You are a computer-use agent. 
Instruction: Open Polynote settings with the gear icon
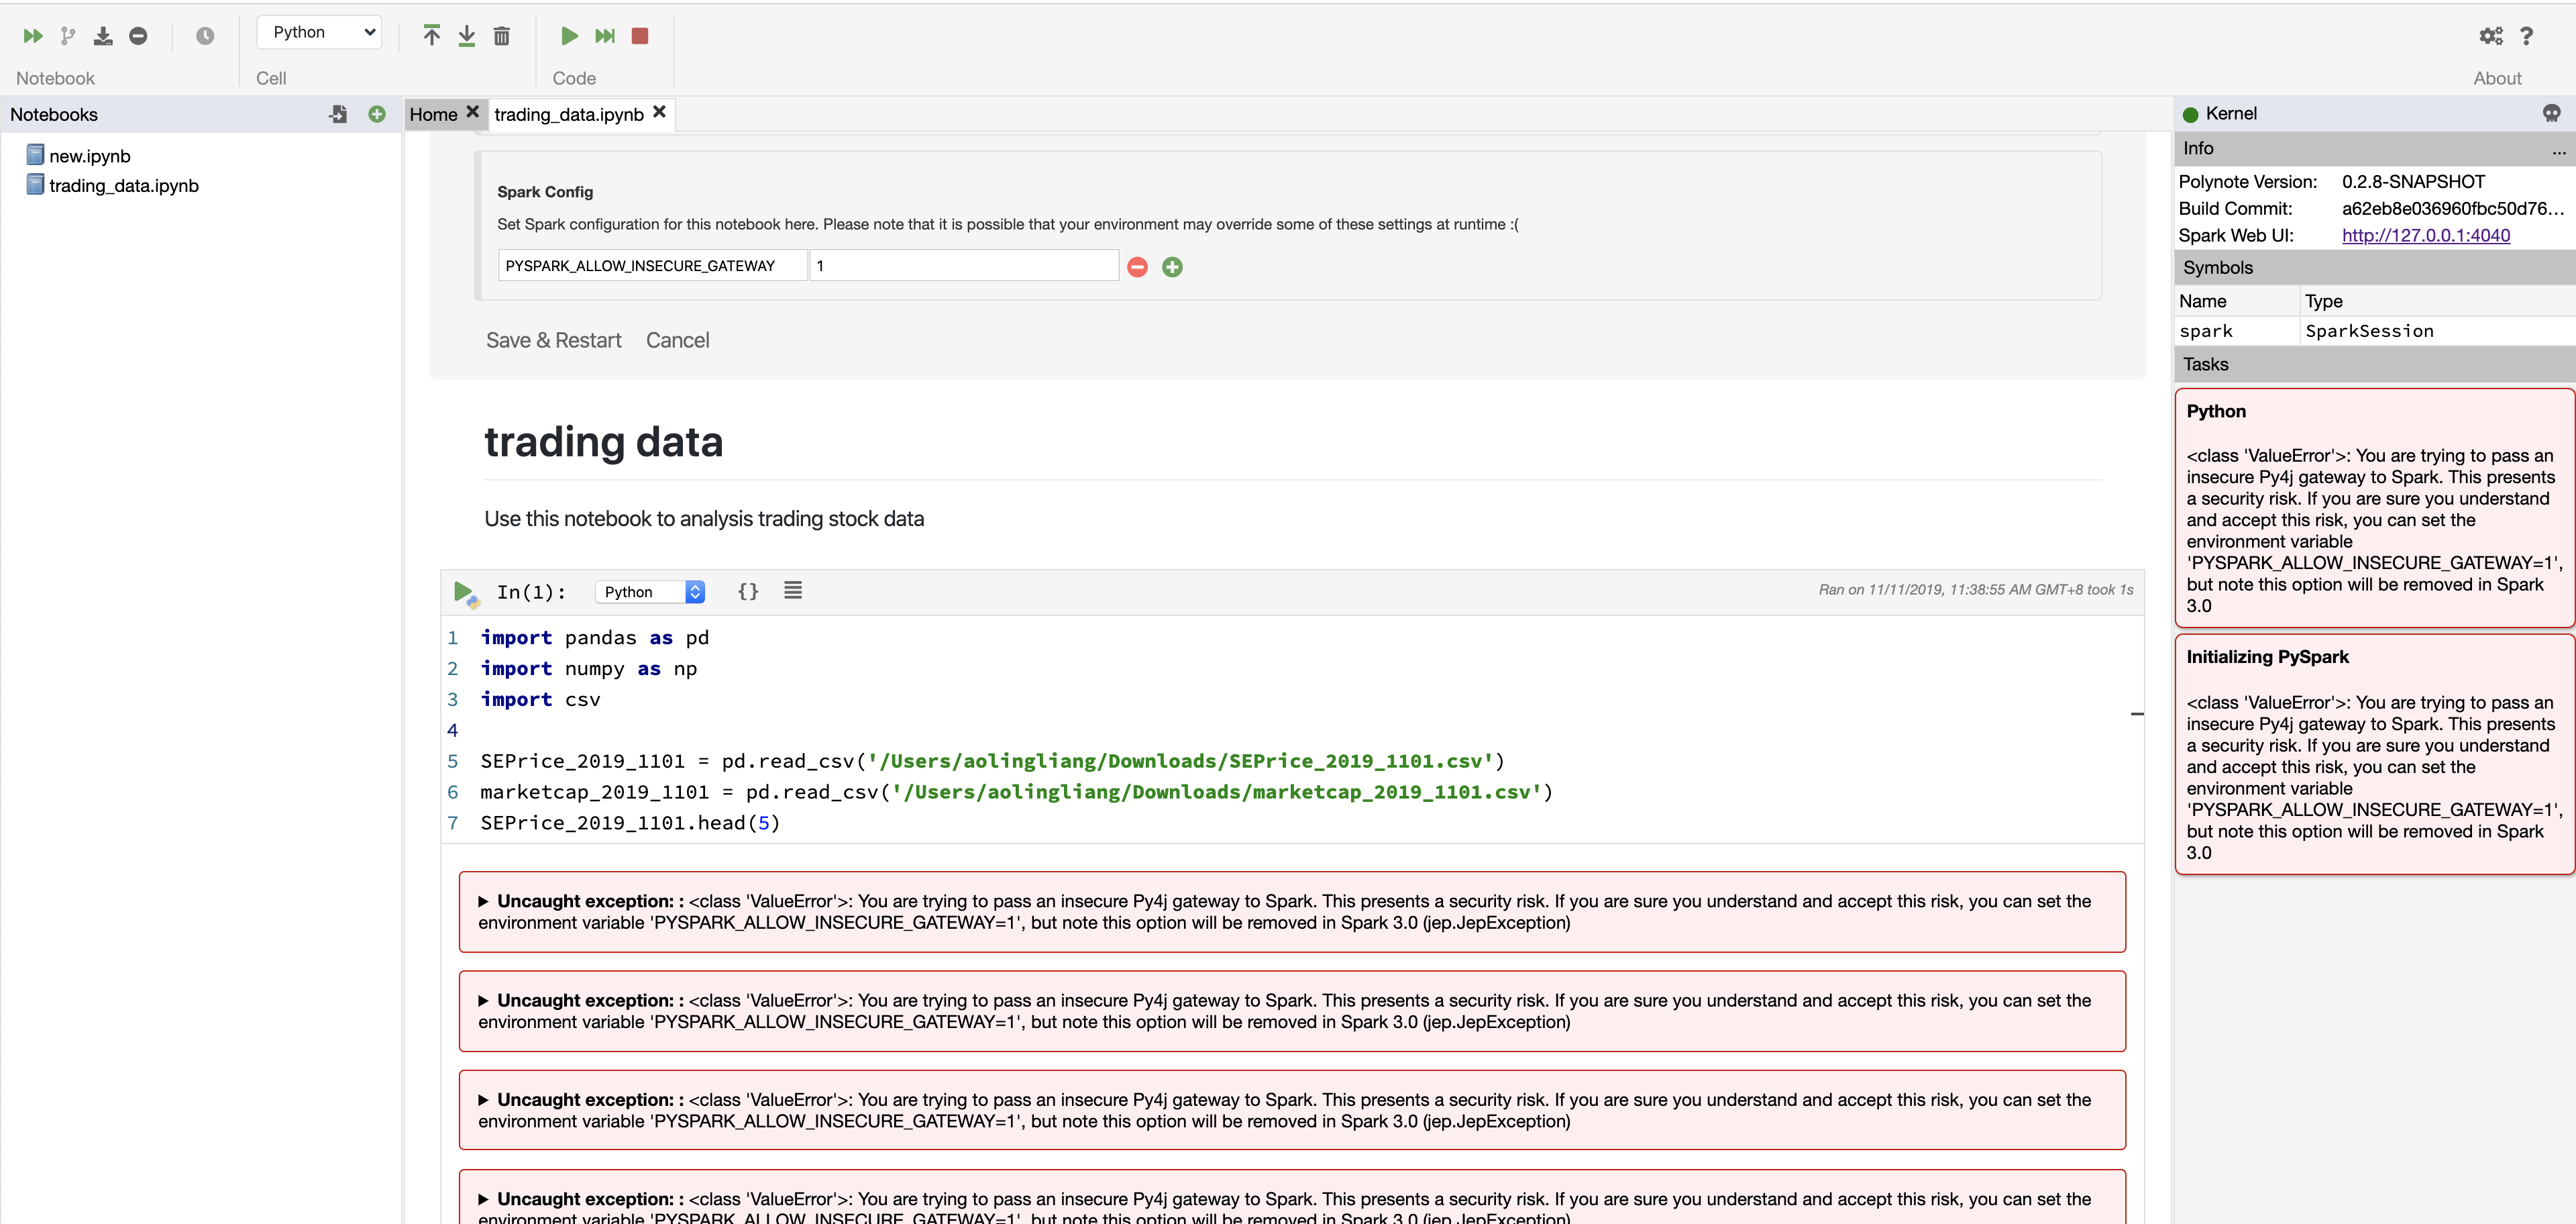[2491, 35]
